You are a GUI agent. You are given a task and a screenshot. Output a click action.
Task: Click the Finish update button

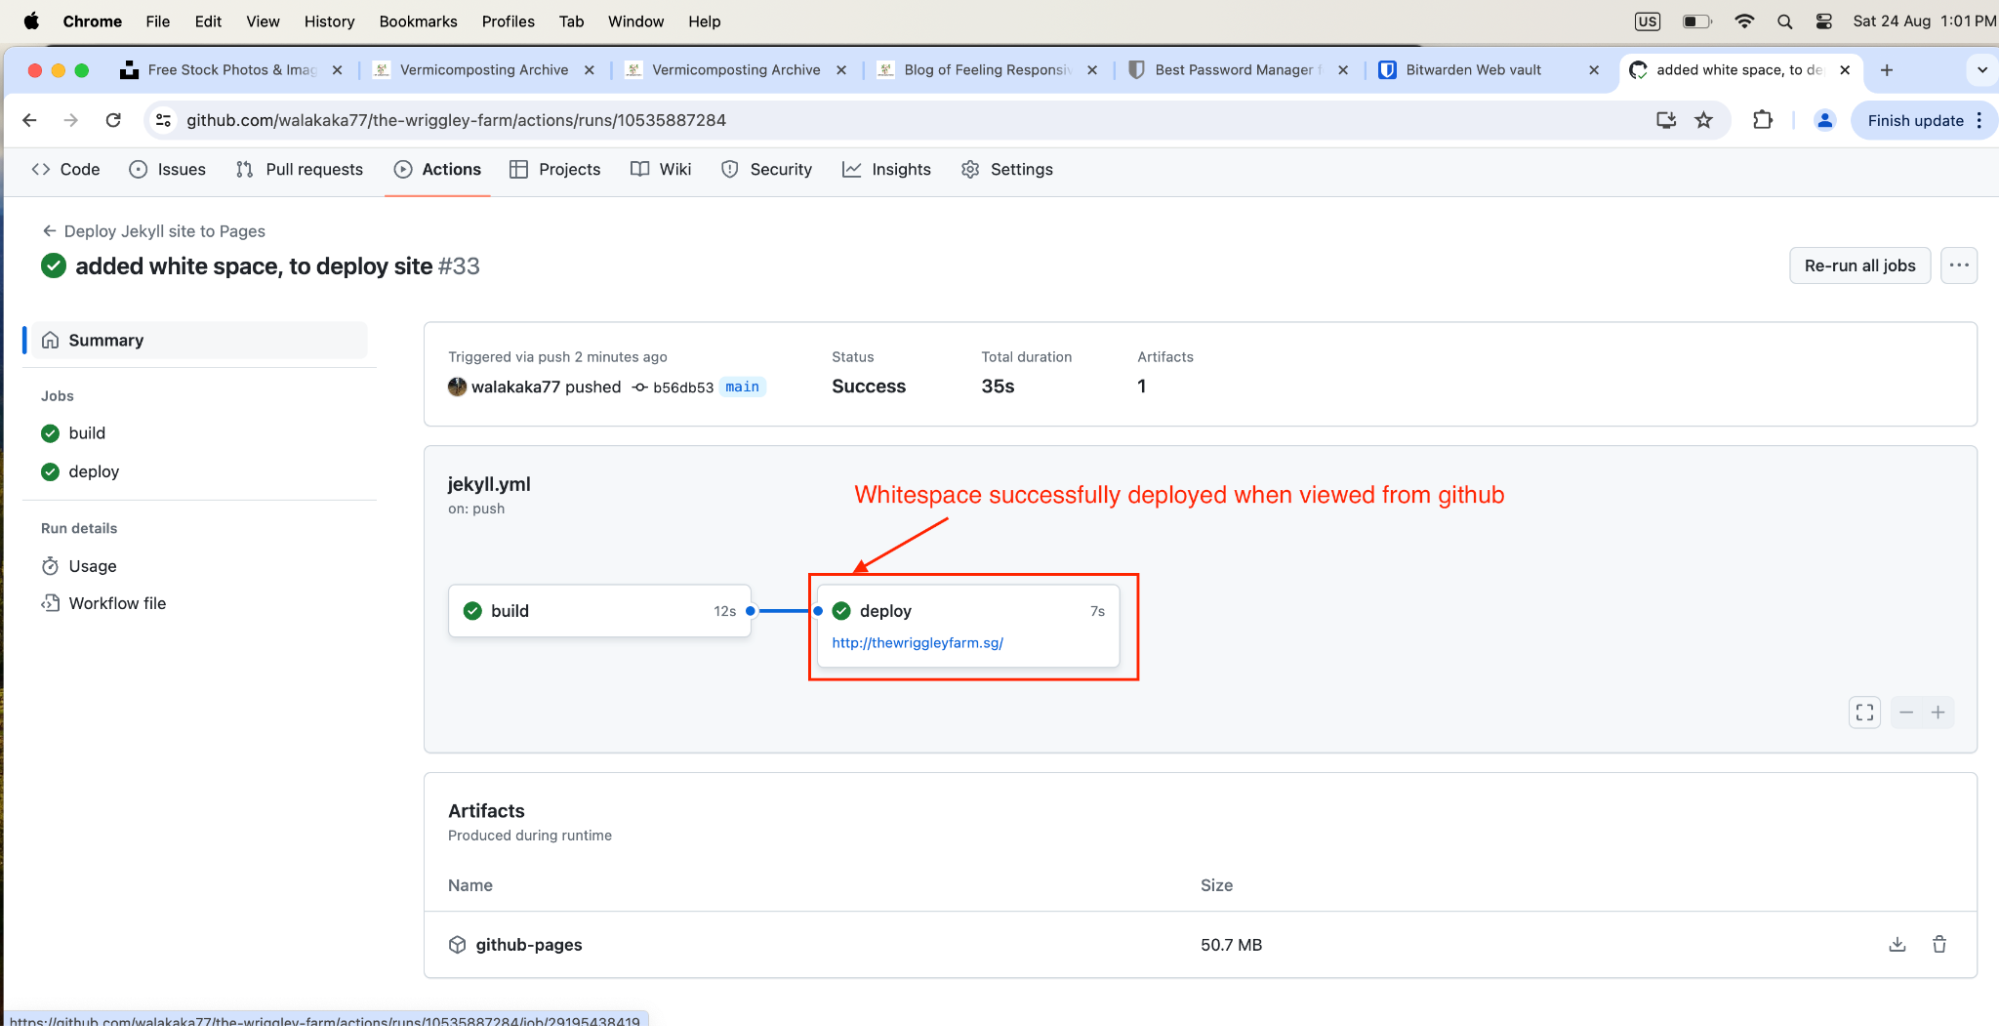click(x=1915, y=120)
